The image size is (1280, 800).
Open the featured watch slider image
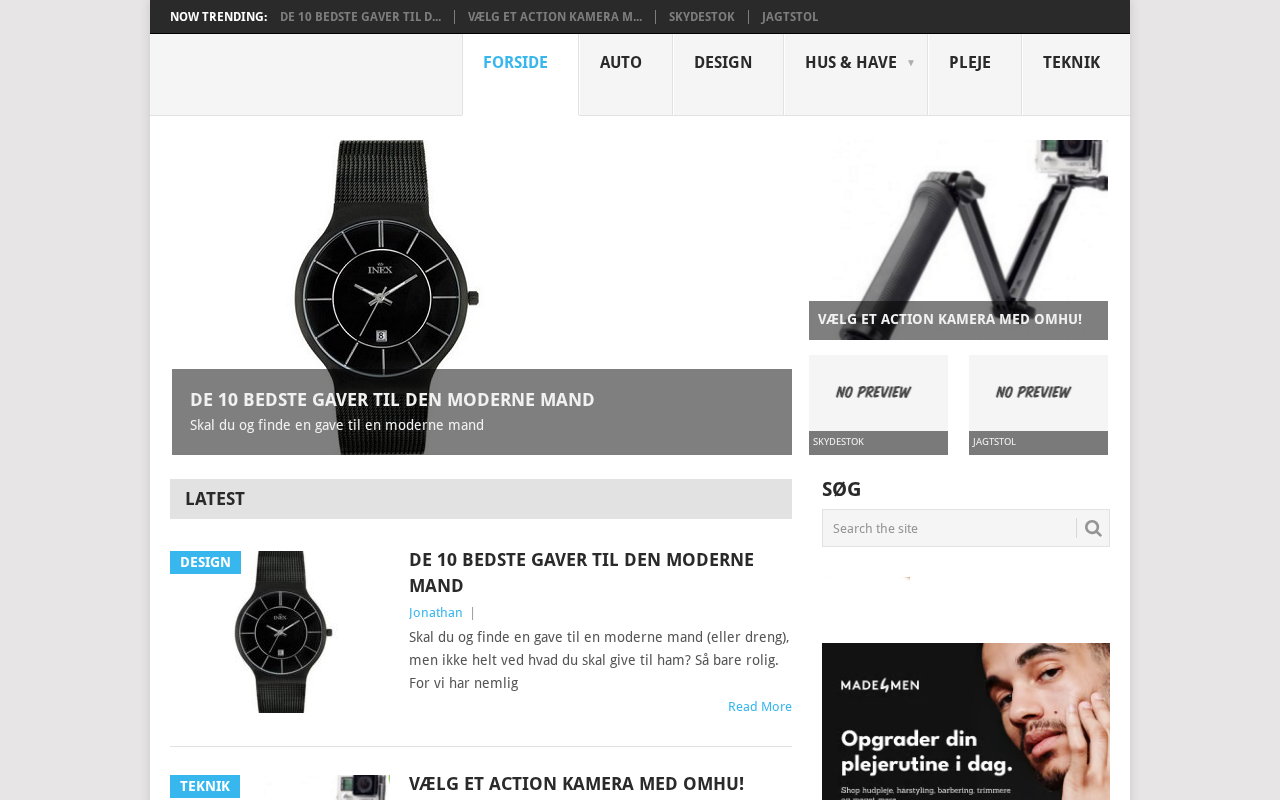(481, 297)
